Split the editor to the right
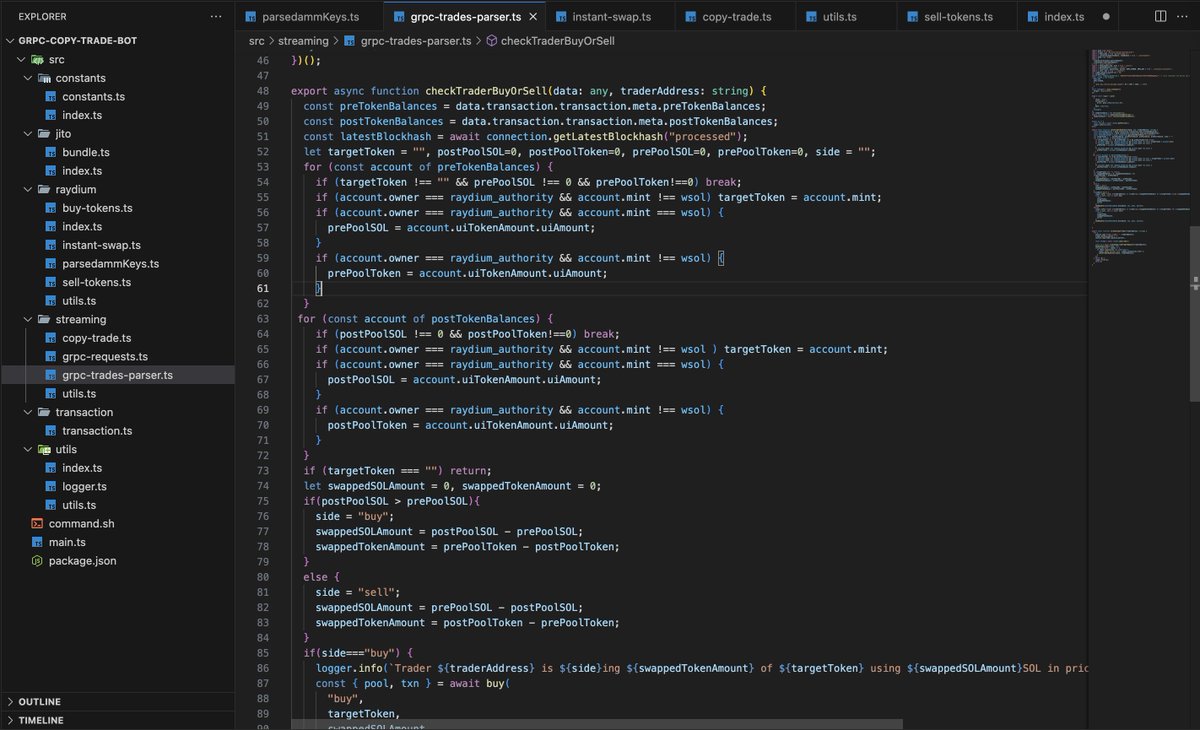The height and width of the screenshot is (730, 1200). [1160, 17]
